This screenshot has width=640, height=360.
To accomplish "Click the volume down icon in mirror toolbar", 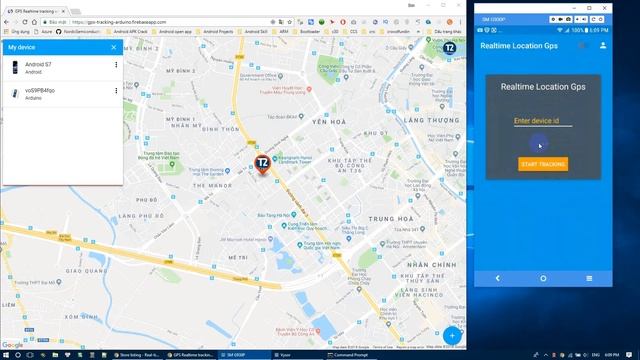I will pyautogui.click(x=578, y=19).
